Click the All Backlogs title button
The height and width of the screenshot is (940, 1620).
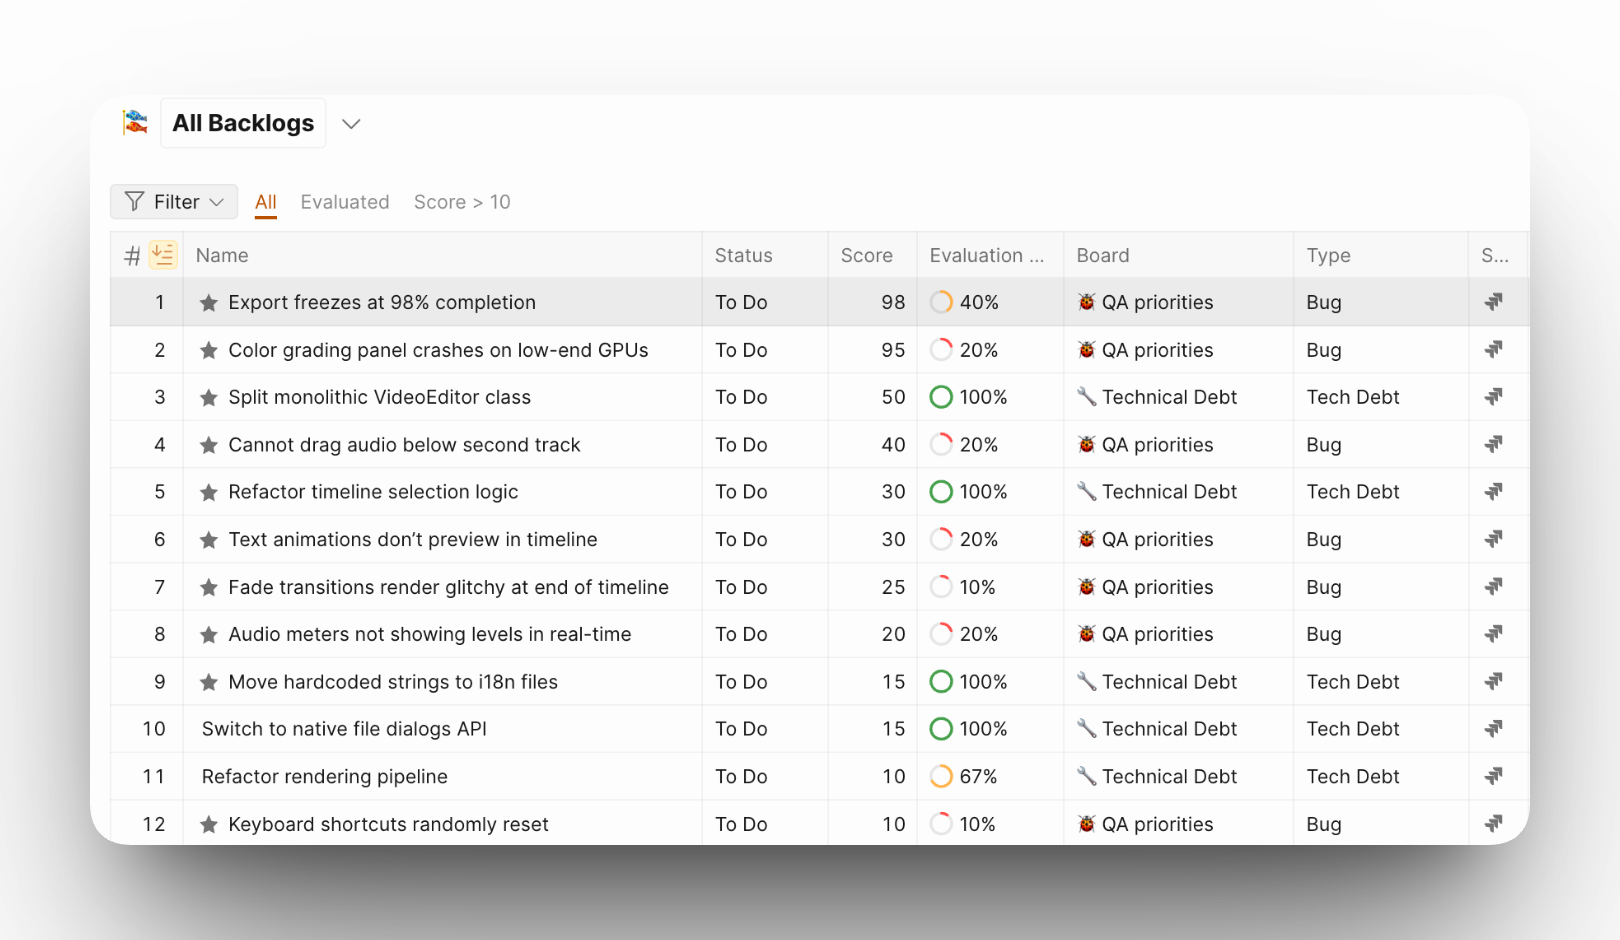coord(243,123)
